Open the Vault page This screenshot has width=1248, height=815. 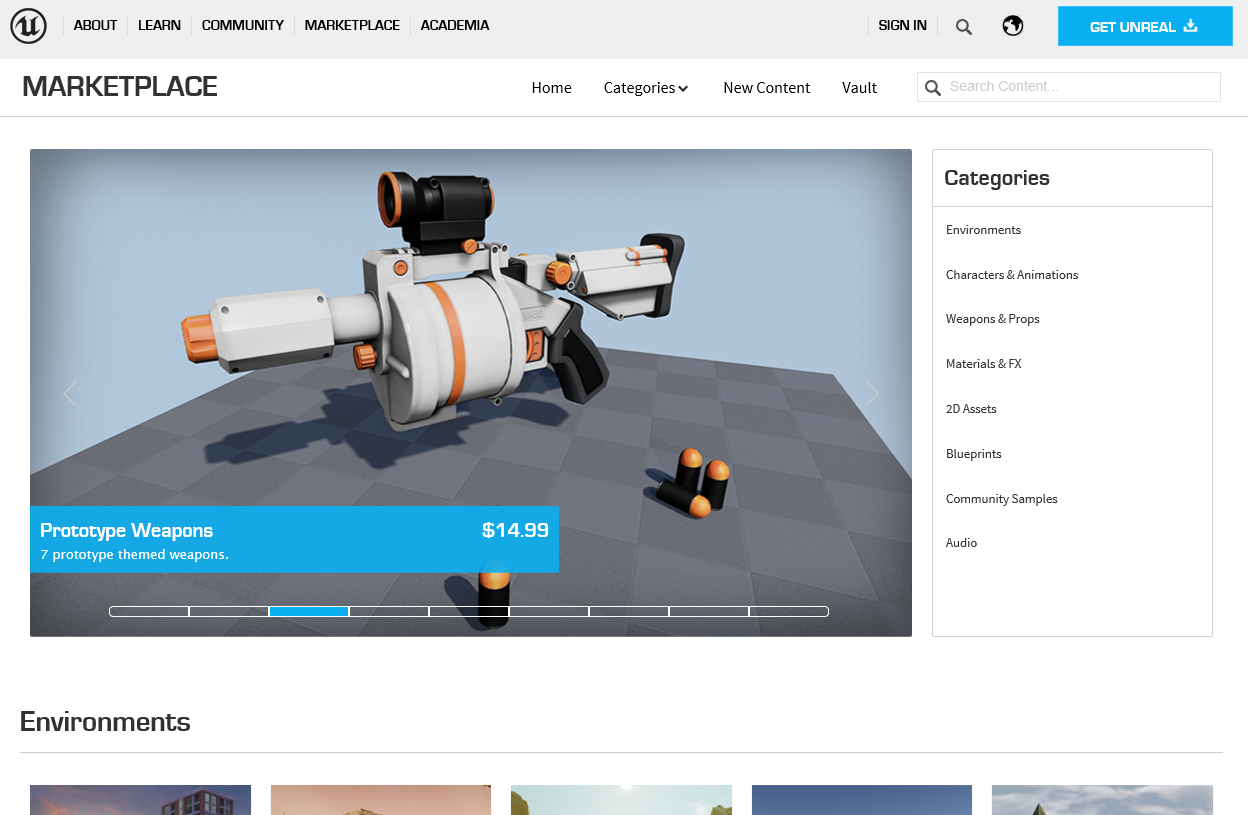[860, 88]
